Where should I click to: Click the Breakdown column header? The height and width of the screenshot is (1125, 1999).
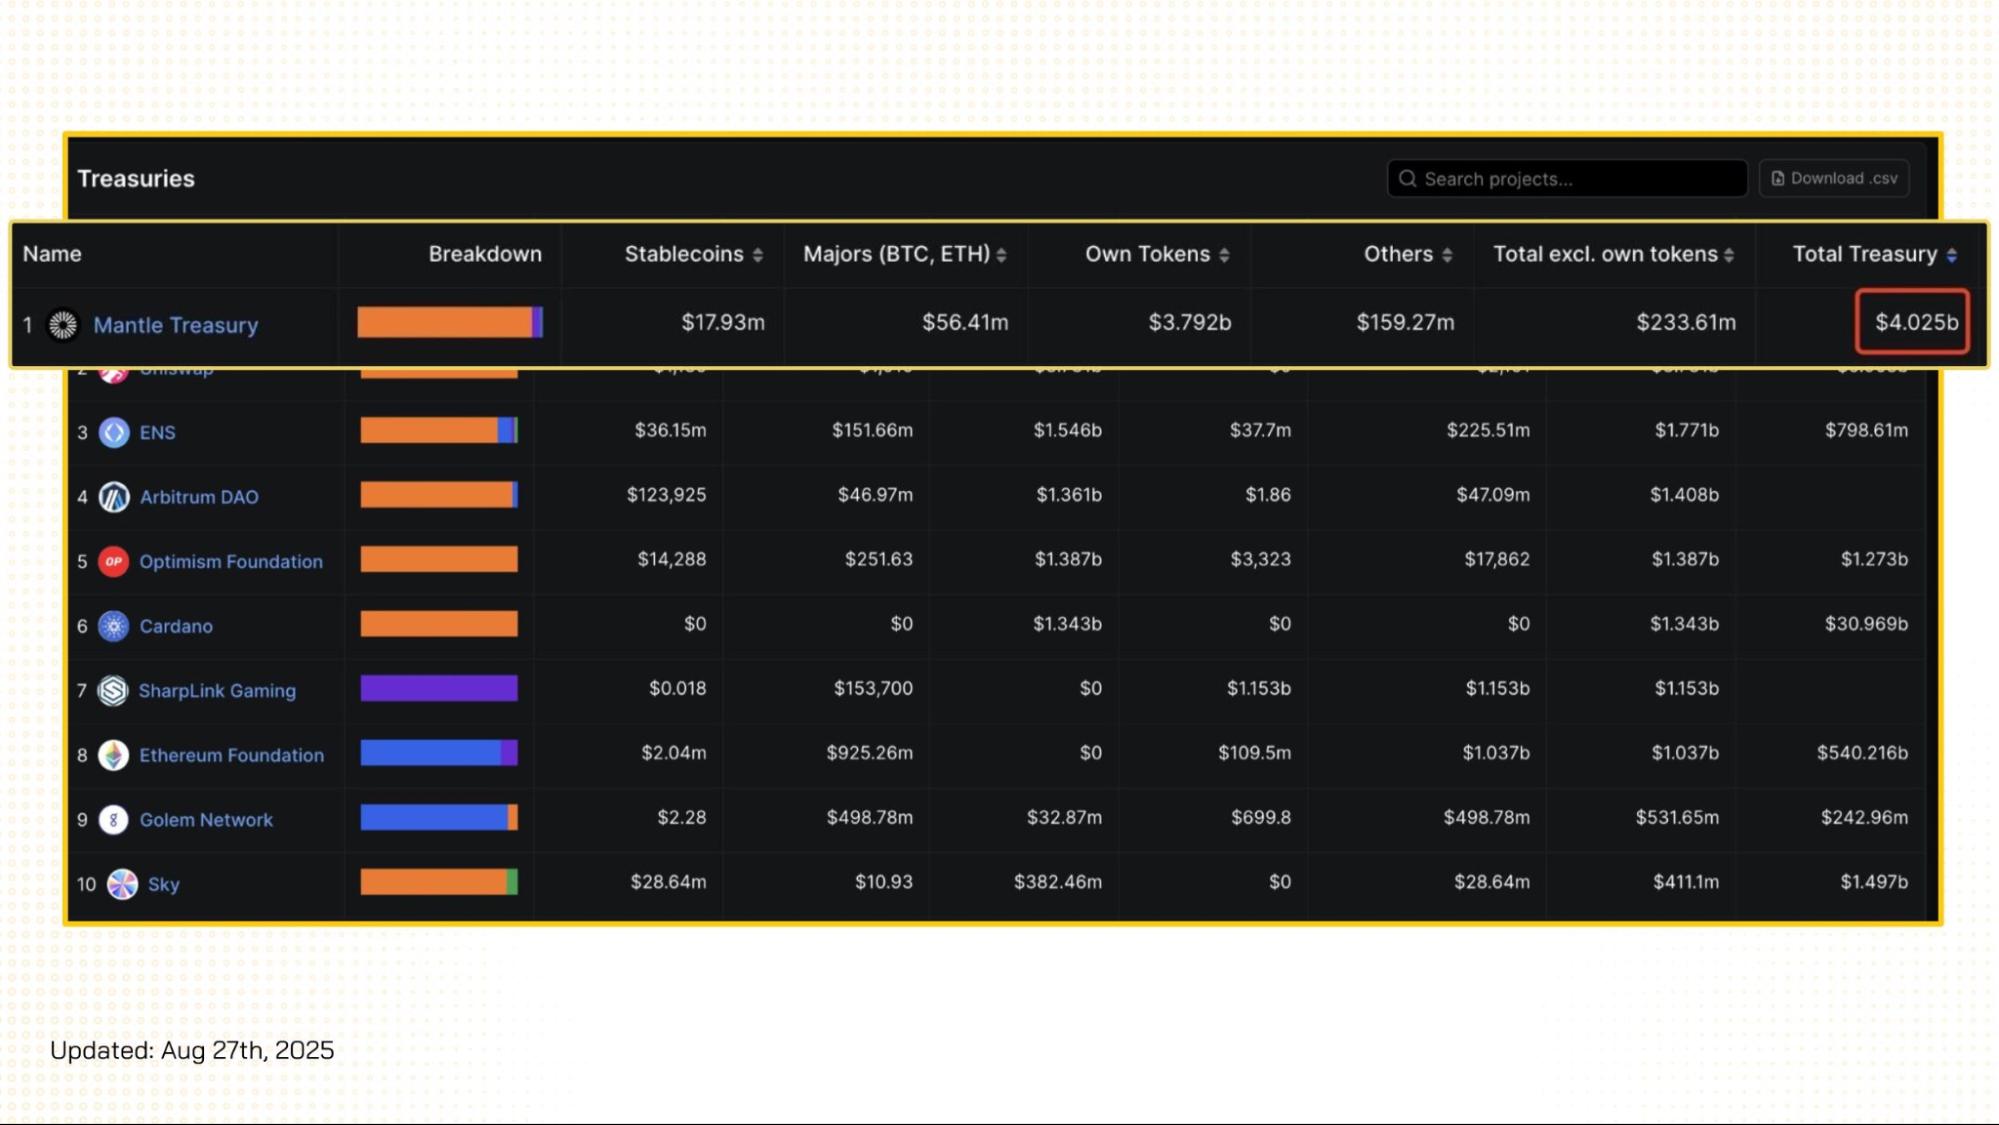(485, 254)
